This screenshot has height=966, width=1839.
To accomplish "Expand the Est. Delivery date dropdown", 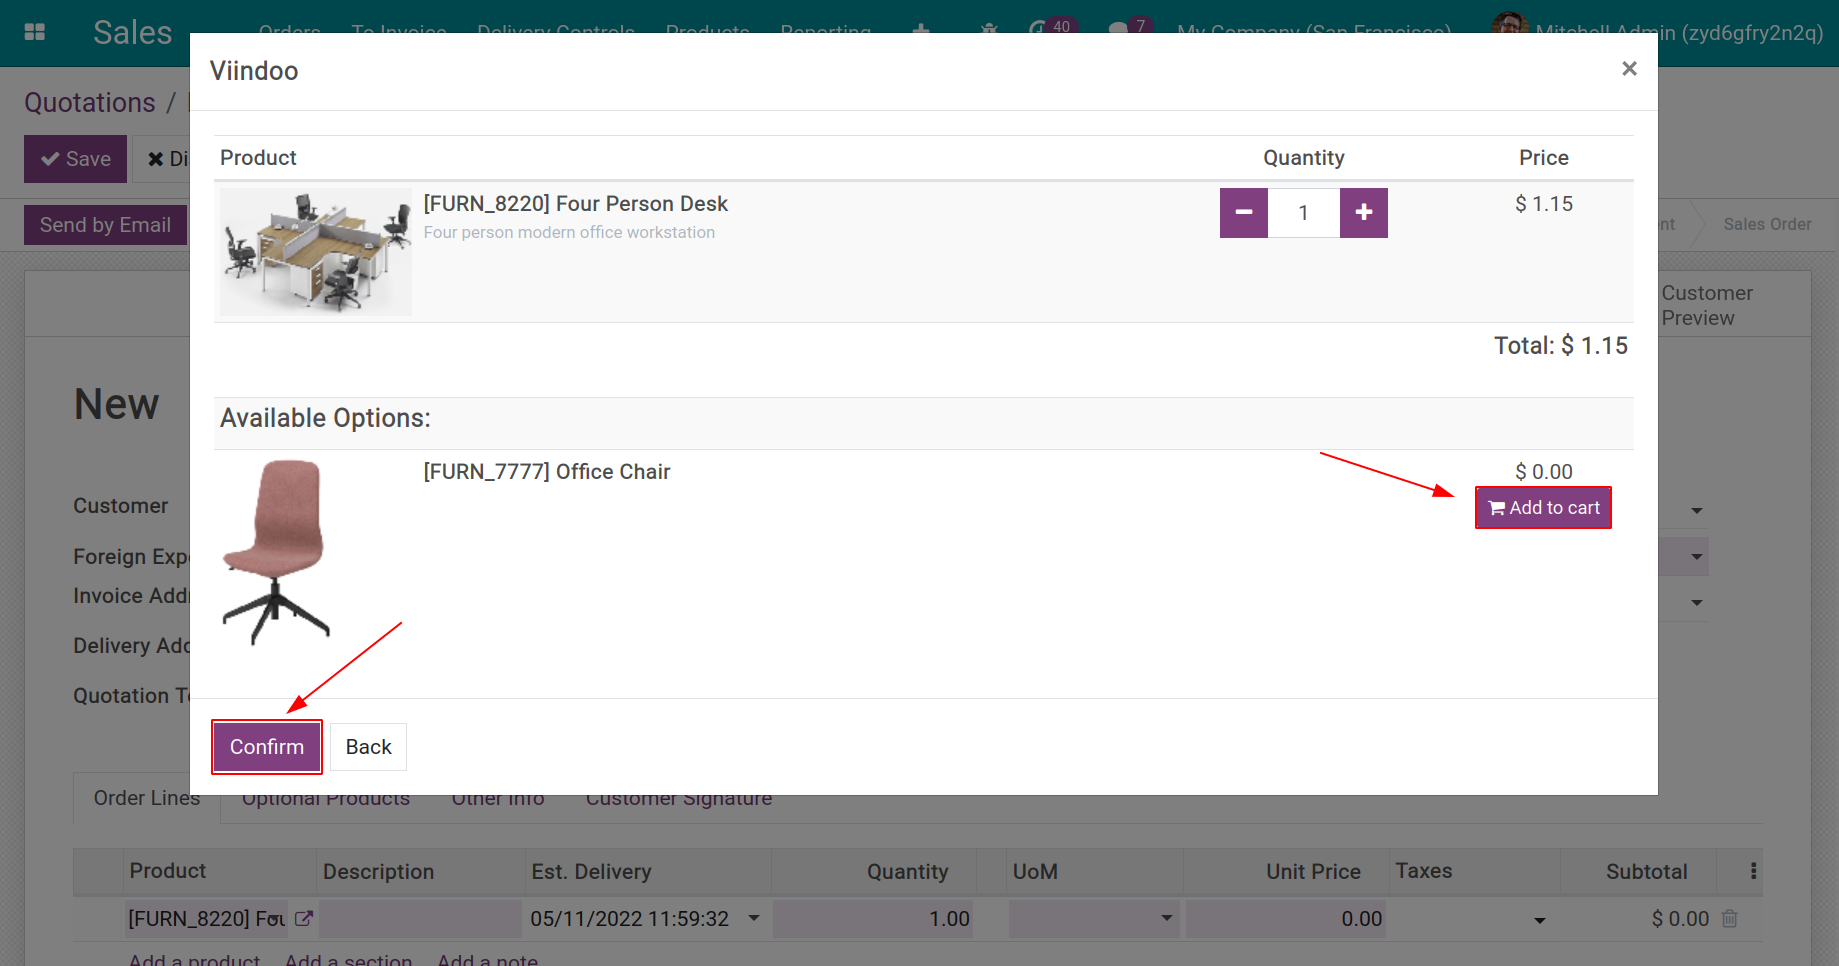I will 754,918.
